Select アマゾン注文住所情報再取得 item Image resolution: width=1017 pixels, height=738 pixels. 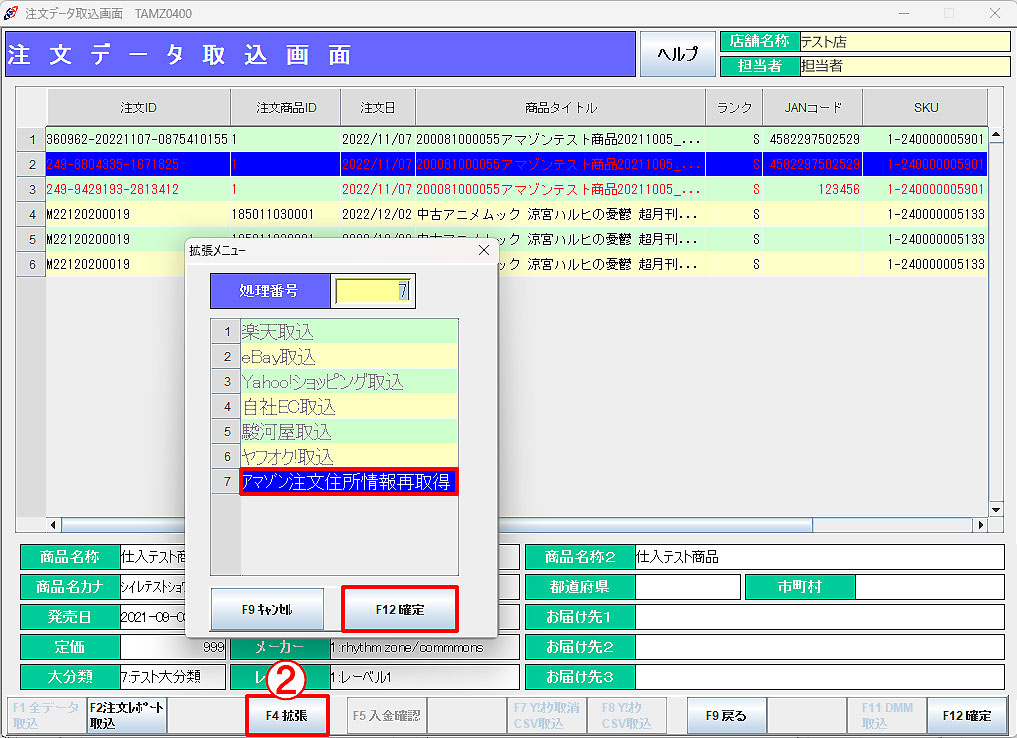coord(348,482)
